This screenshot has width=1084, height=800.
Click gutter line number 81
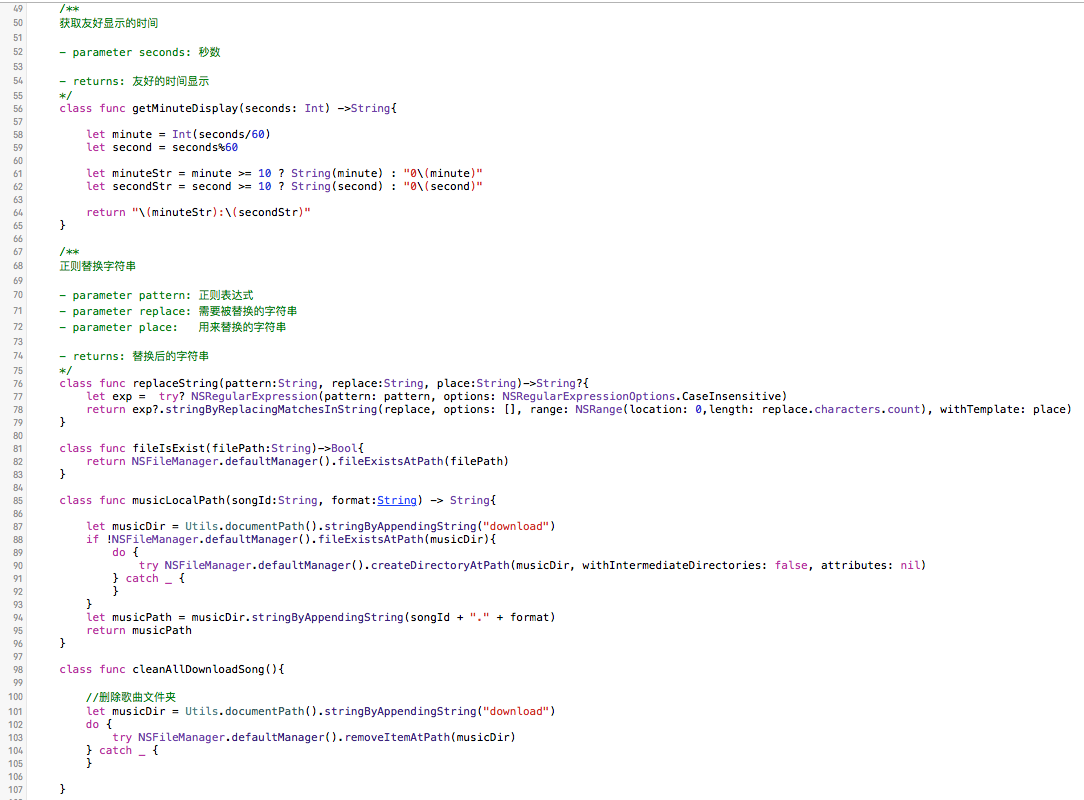[18, 449]
